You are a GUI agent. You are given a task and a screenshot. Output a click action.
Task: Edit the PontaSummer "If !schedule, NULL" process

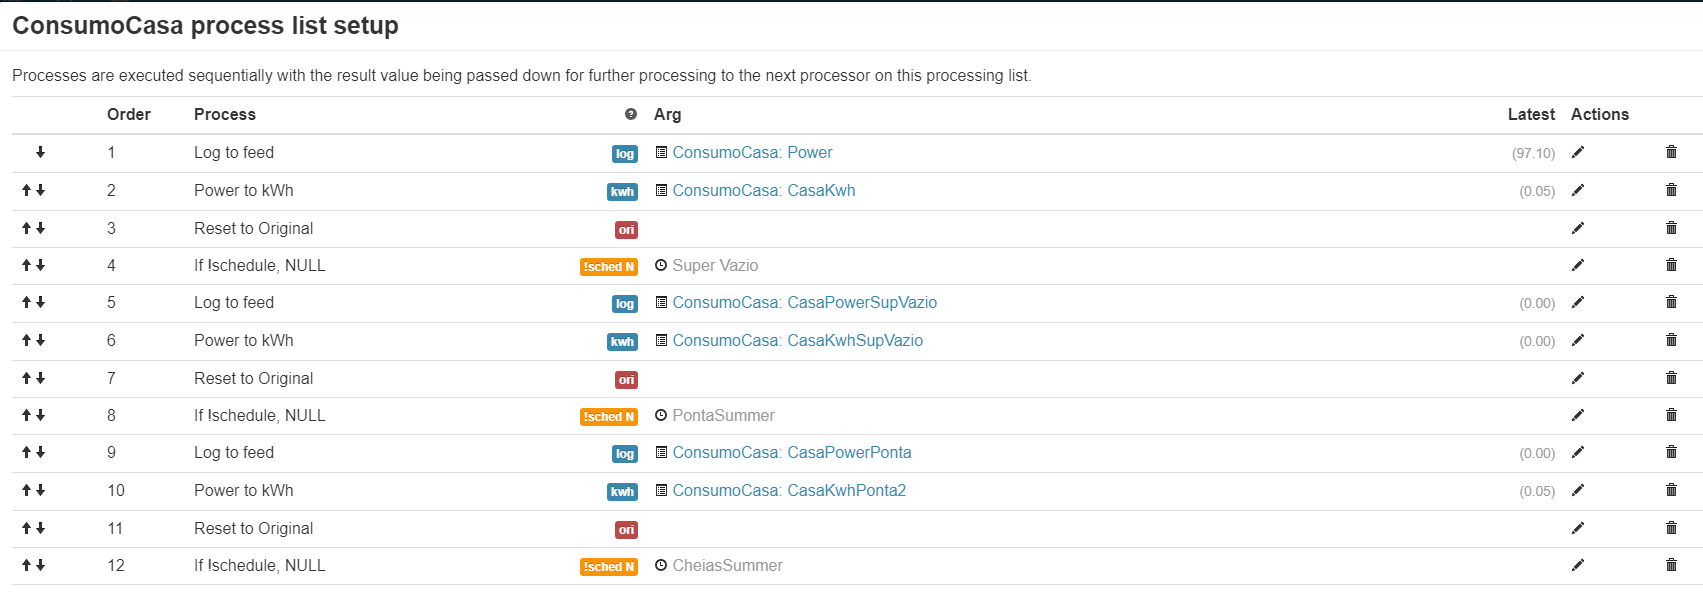(1578, 415)
